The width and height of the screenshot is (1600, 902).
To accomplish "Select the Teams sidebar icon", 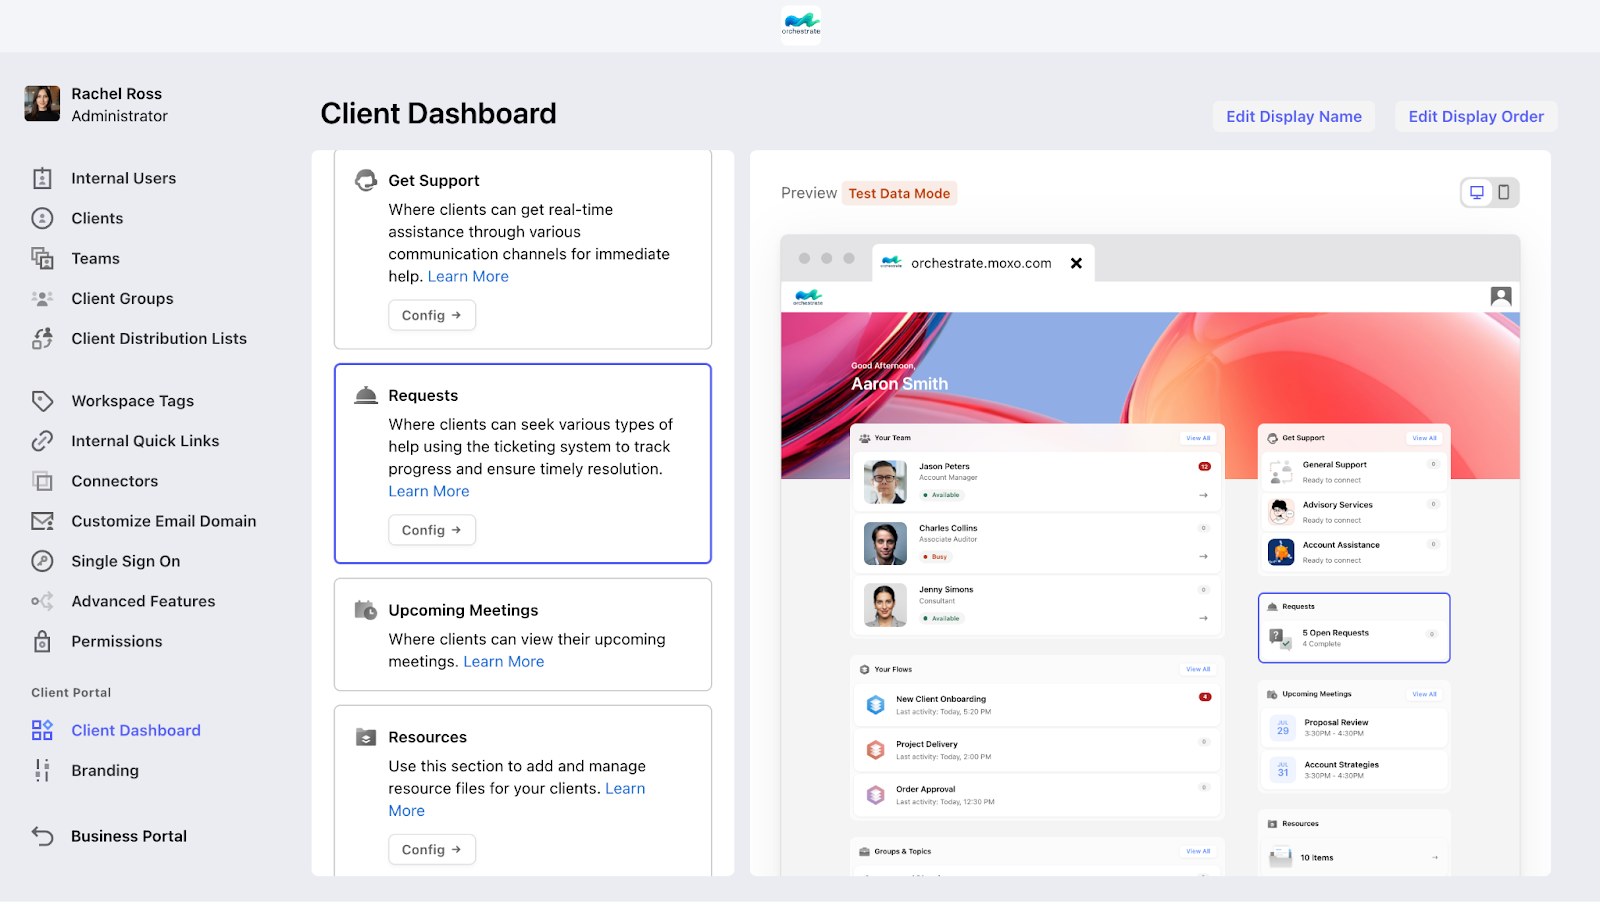I will [42, 258].
